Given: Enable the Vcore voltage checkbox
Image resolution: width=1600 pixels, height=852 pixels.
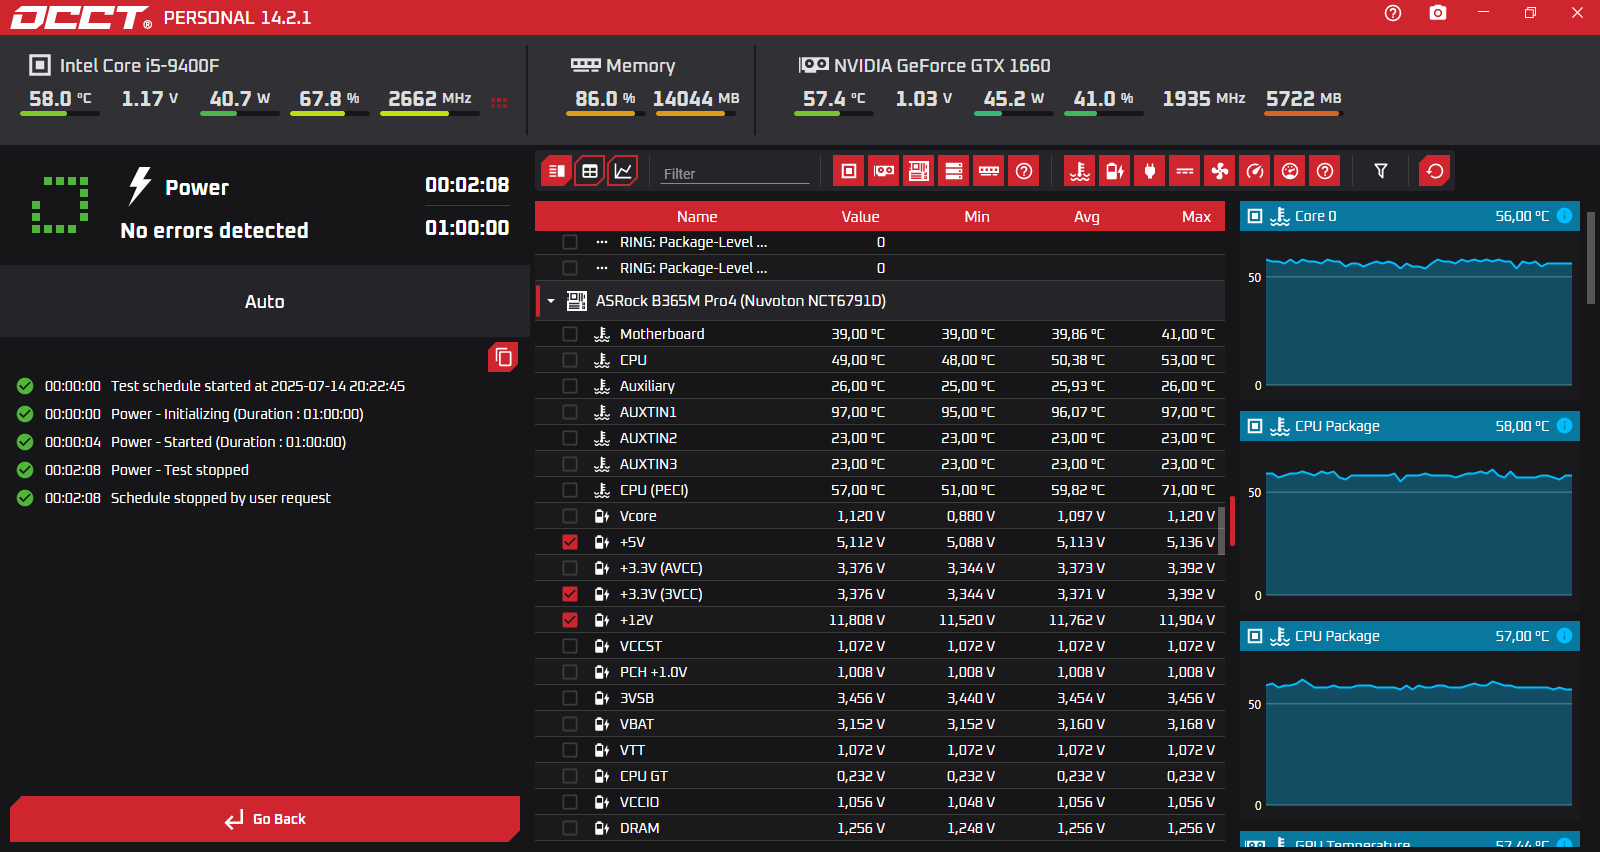Looking at the screenshot, I should point(570,516).
